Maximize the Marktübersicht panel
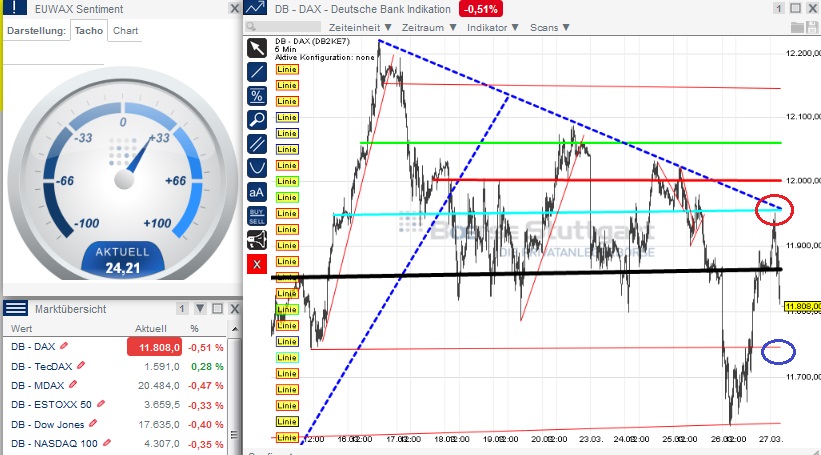The image size is (821, 455). pos(218,309)
